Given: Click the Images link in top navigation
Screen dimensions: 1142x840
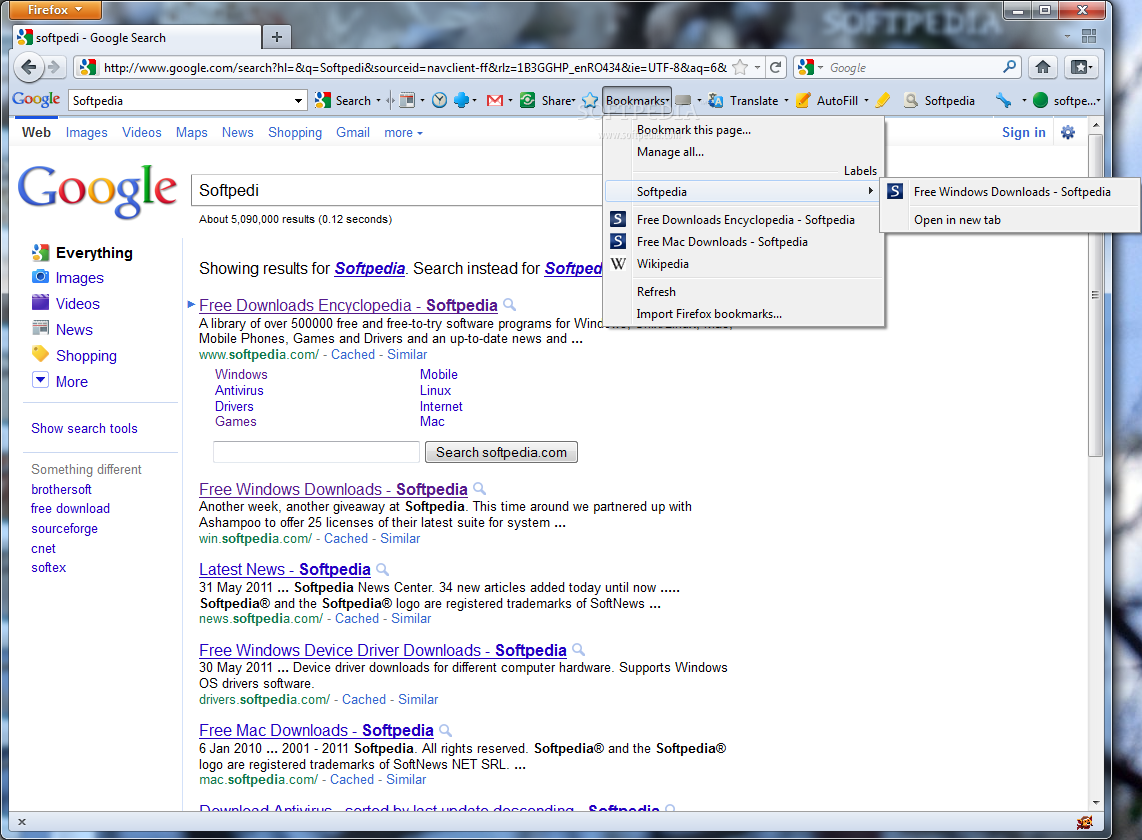Looking at the screenshot, I should click(x=87, y=133).
